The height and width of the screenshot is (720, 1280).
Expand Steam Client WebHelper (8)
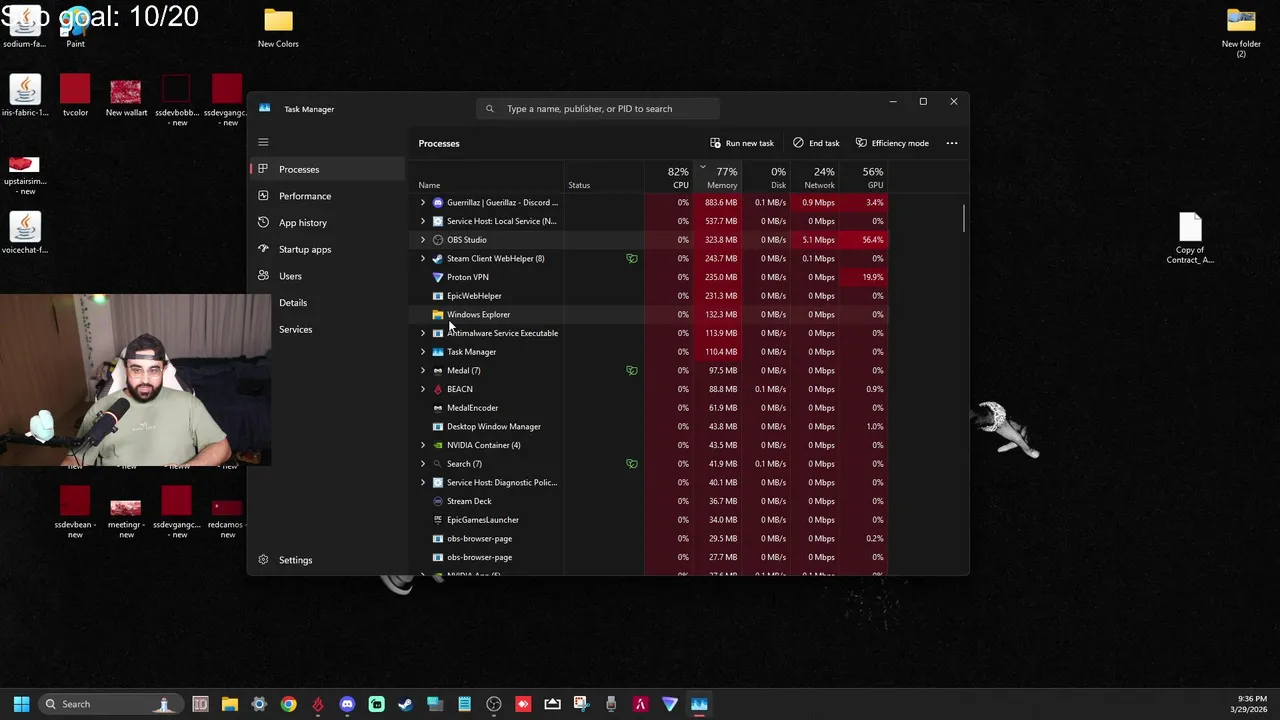pyautogui.click(x=422, y=258)
